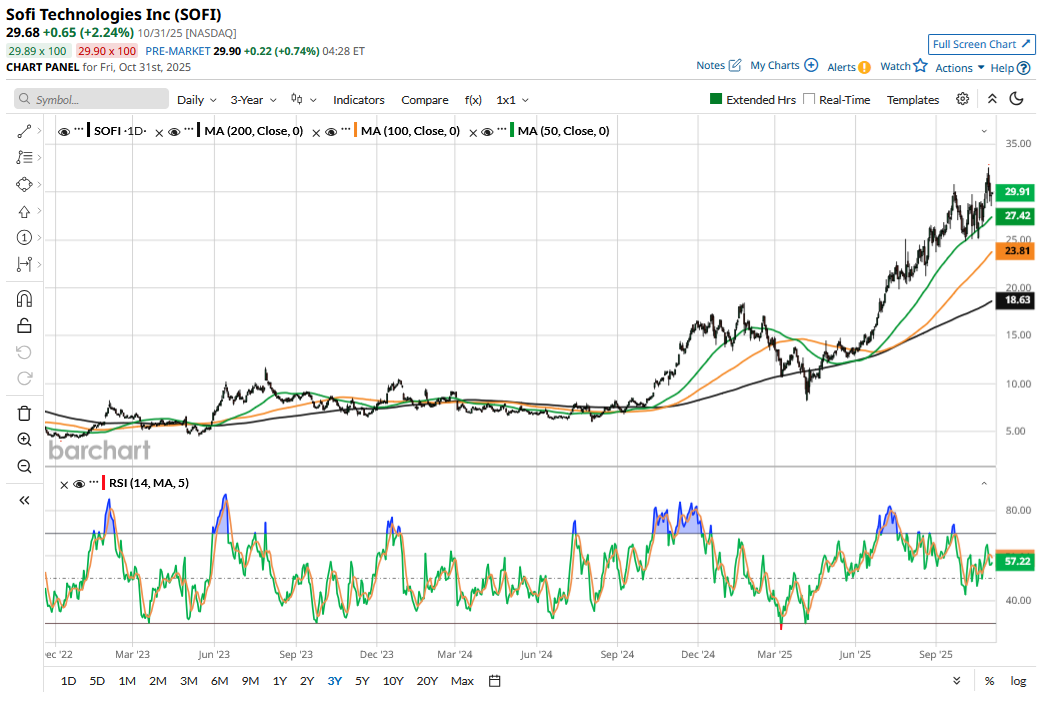Select the 6M time range
This screenshot has height=705, width=1043.
click(219, 681)
